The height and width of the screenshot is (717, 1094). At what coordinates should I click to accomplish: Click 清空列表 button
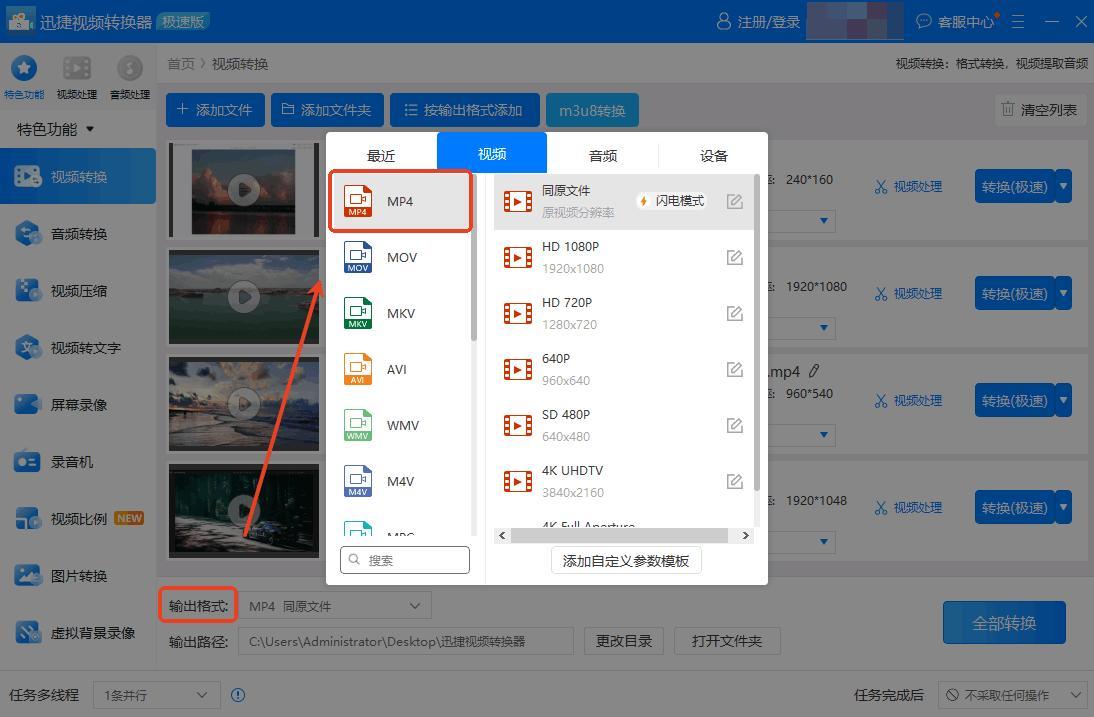(1040, 110)
